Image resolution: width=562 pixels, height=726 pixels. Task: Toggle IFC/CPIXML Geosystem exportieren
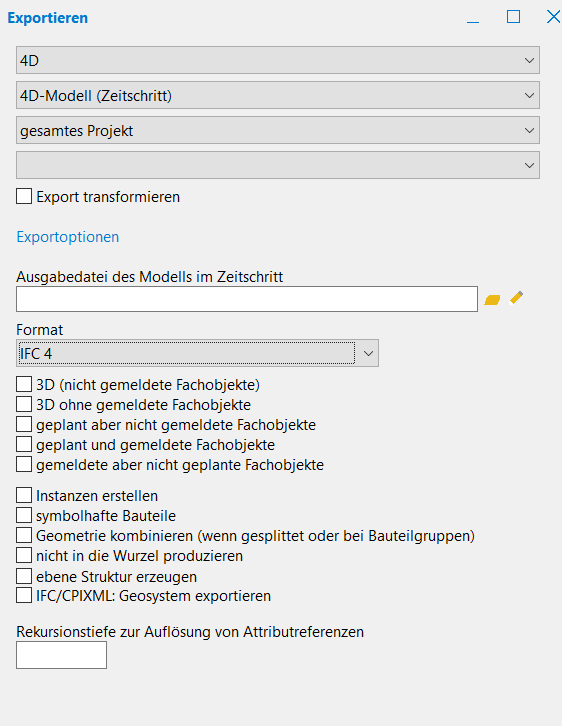point(24,595)
